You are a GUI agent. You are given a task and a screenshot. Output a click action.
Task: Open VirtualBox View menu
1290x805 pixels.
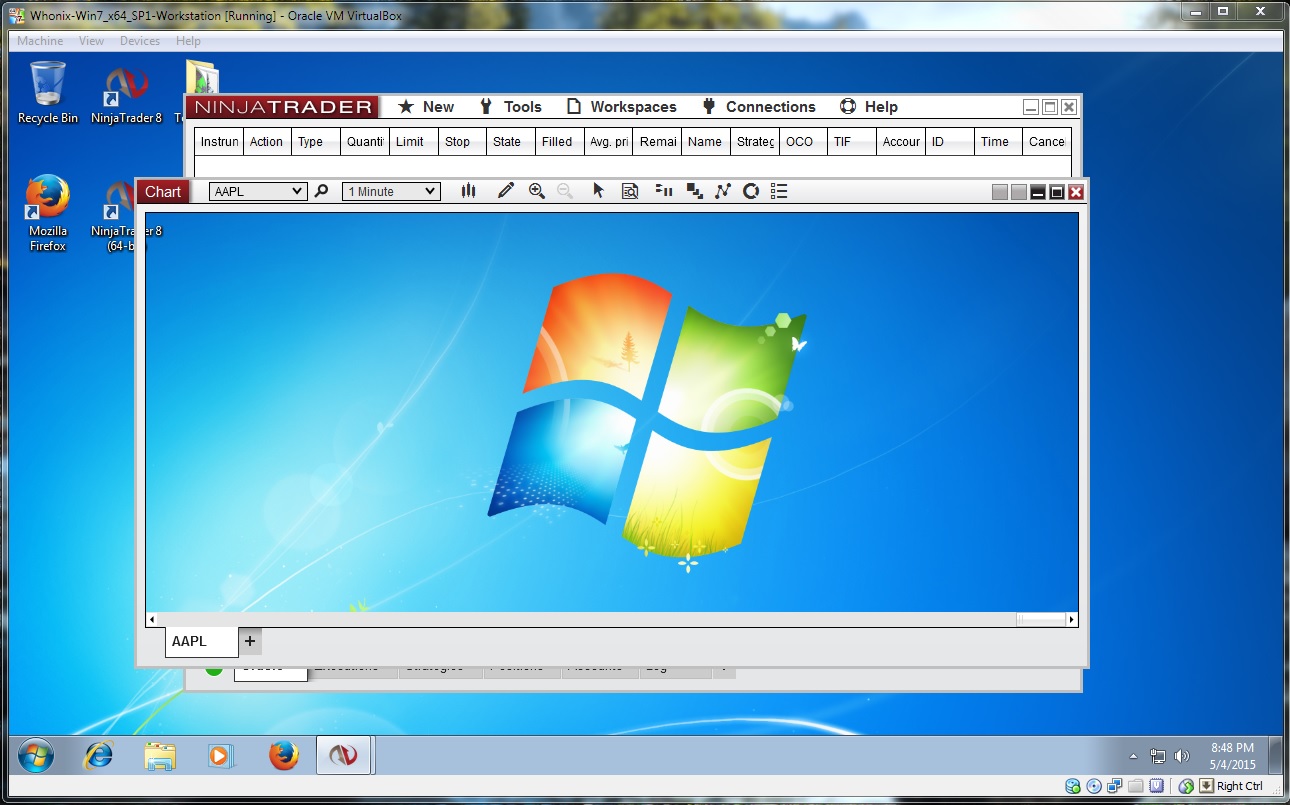pos(91,41)
